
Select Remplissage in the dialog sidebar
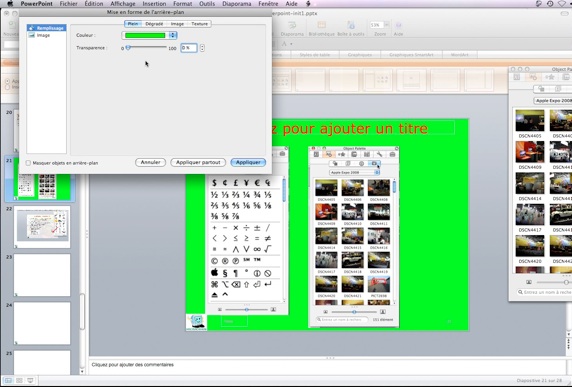46,28
